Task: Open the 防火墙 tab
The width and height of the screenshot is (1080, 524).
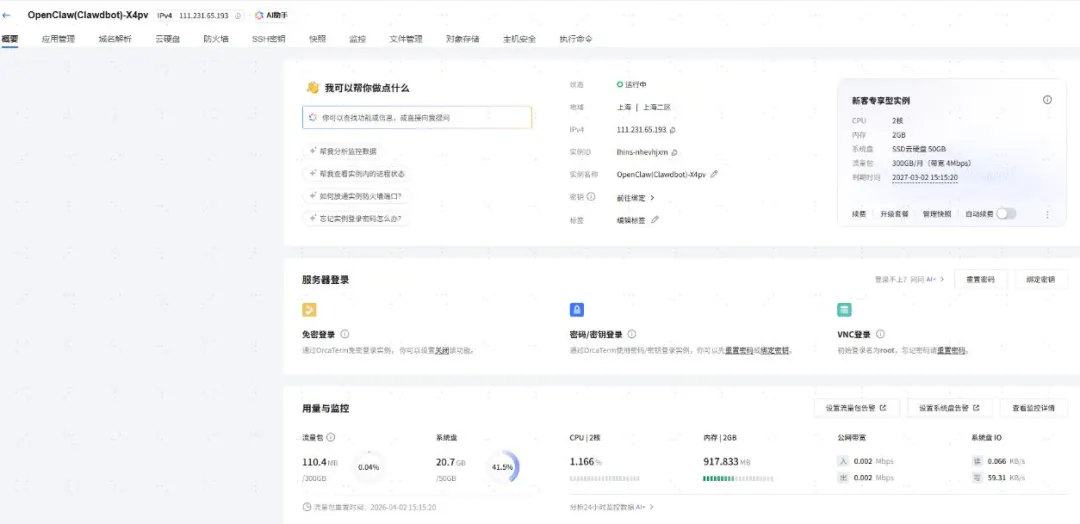Action: 216,39
